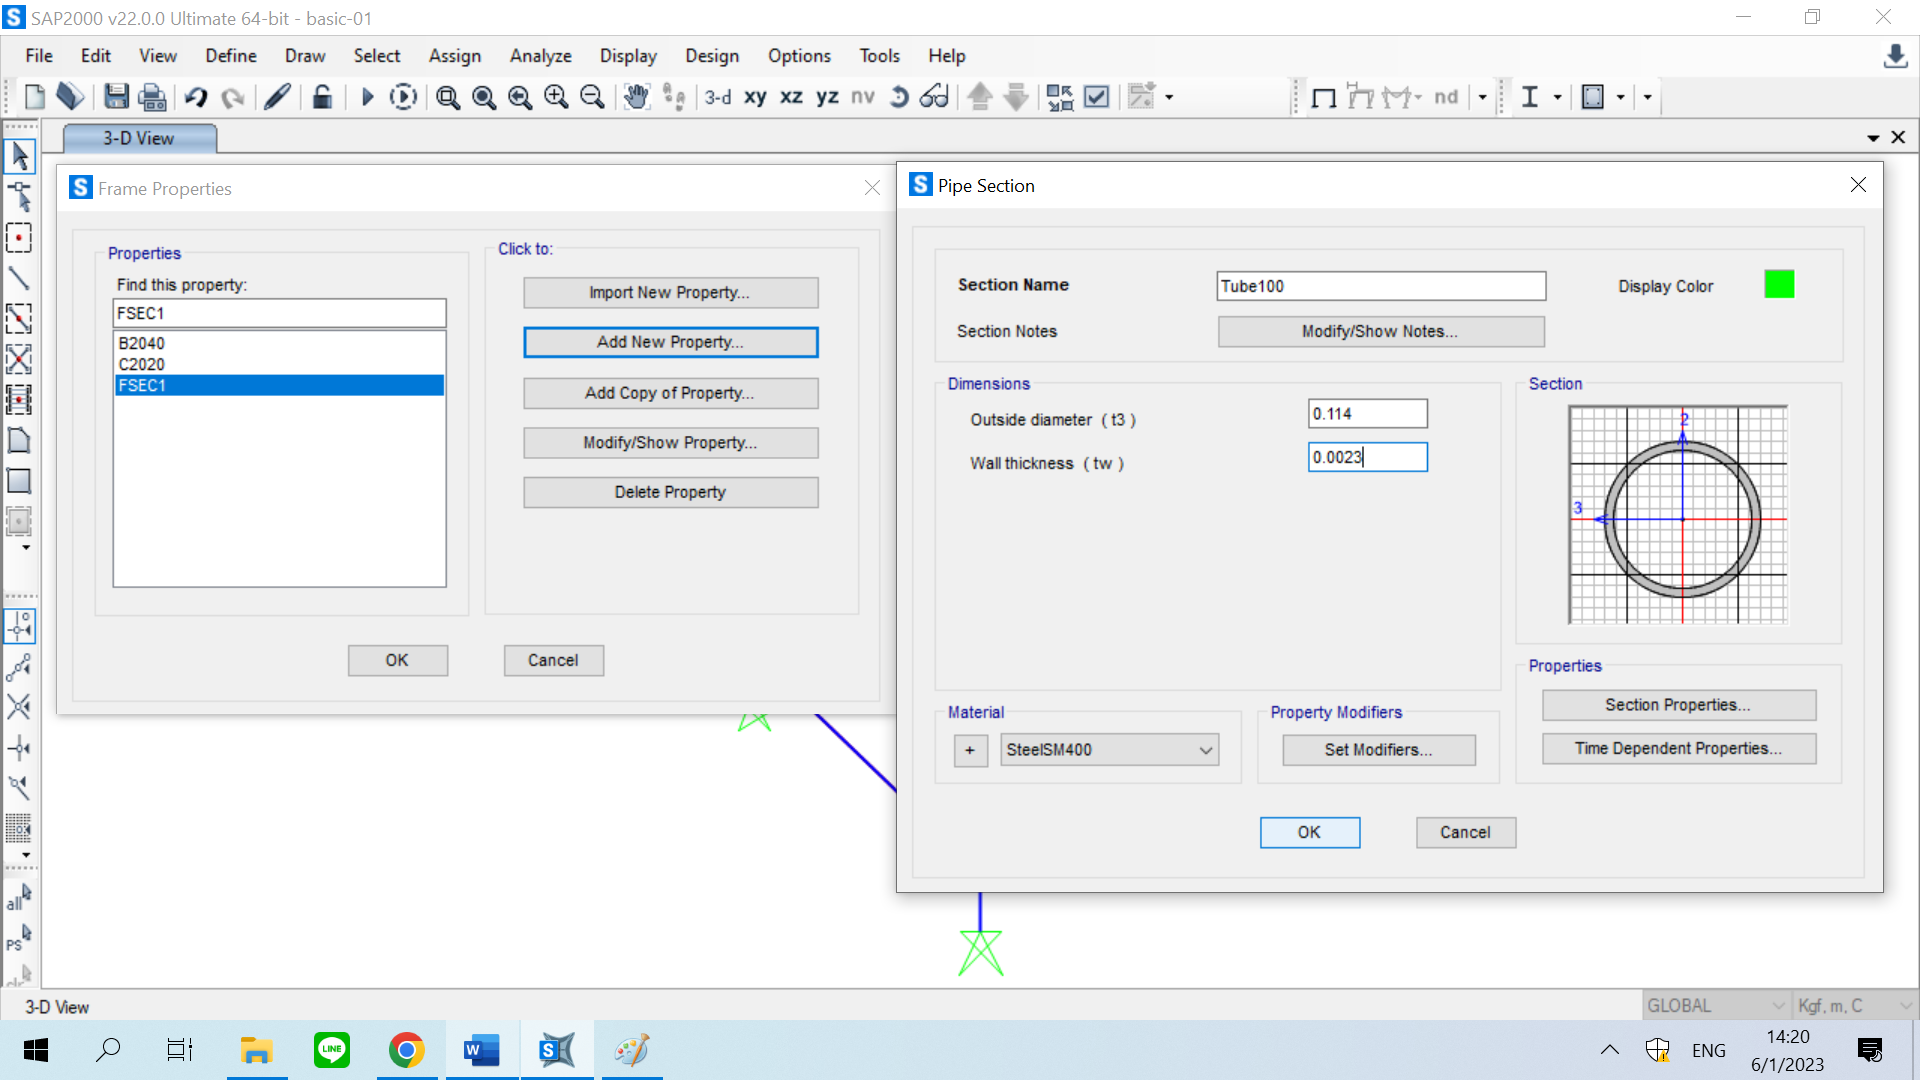
Task: Click the Section Properties button
Action: click(1678, 705)
